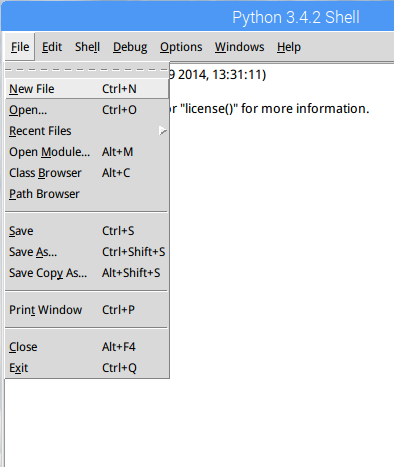Image resolution: width=394 pixels, height=467 pixels.
Task: Click Print Window menu item
Action: coord(87,310)
